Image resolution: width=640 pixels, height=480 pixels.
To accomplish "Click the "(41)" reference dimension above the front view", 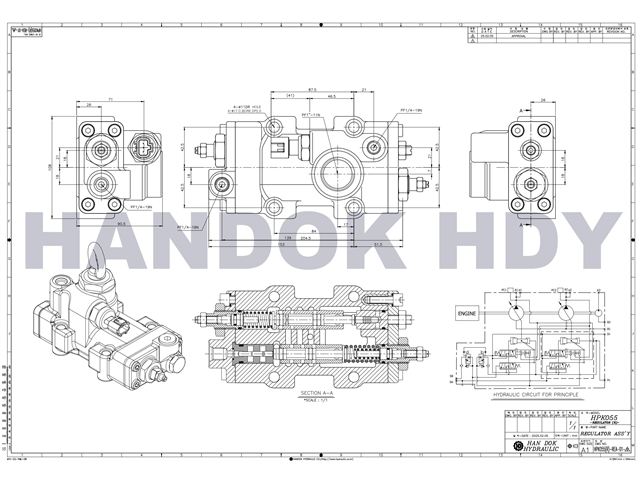I will click(x=290, y=96).
